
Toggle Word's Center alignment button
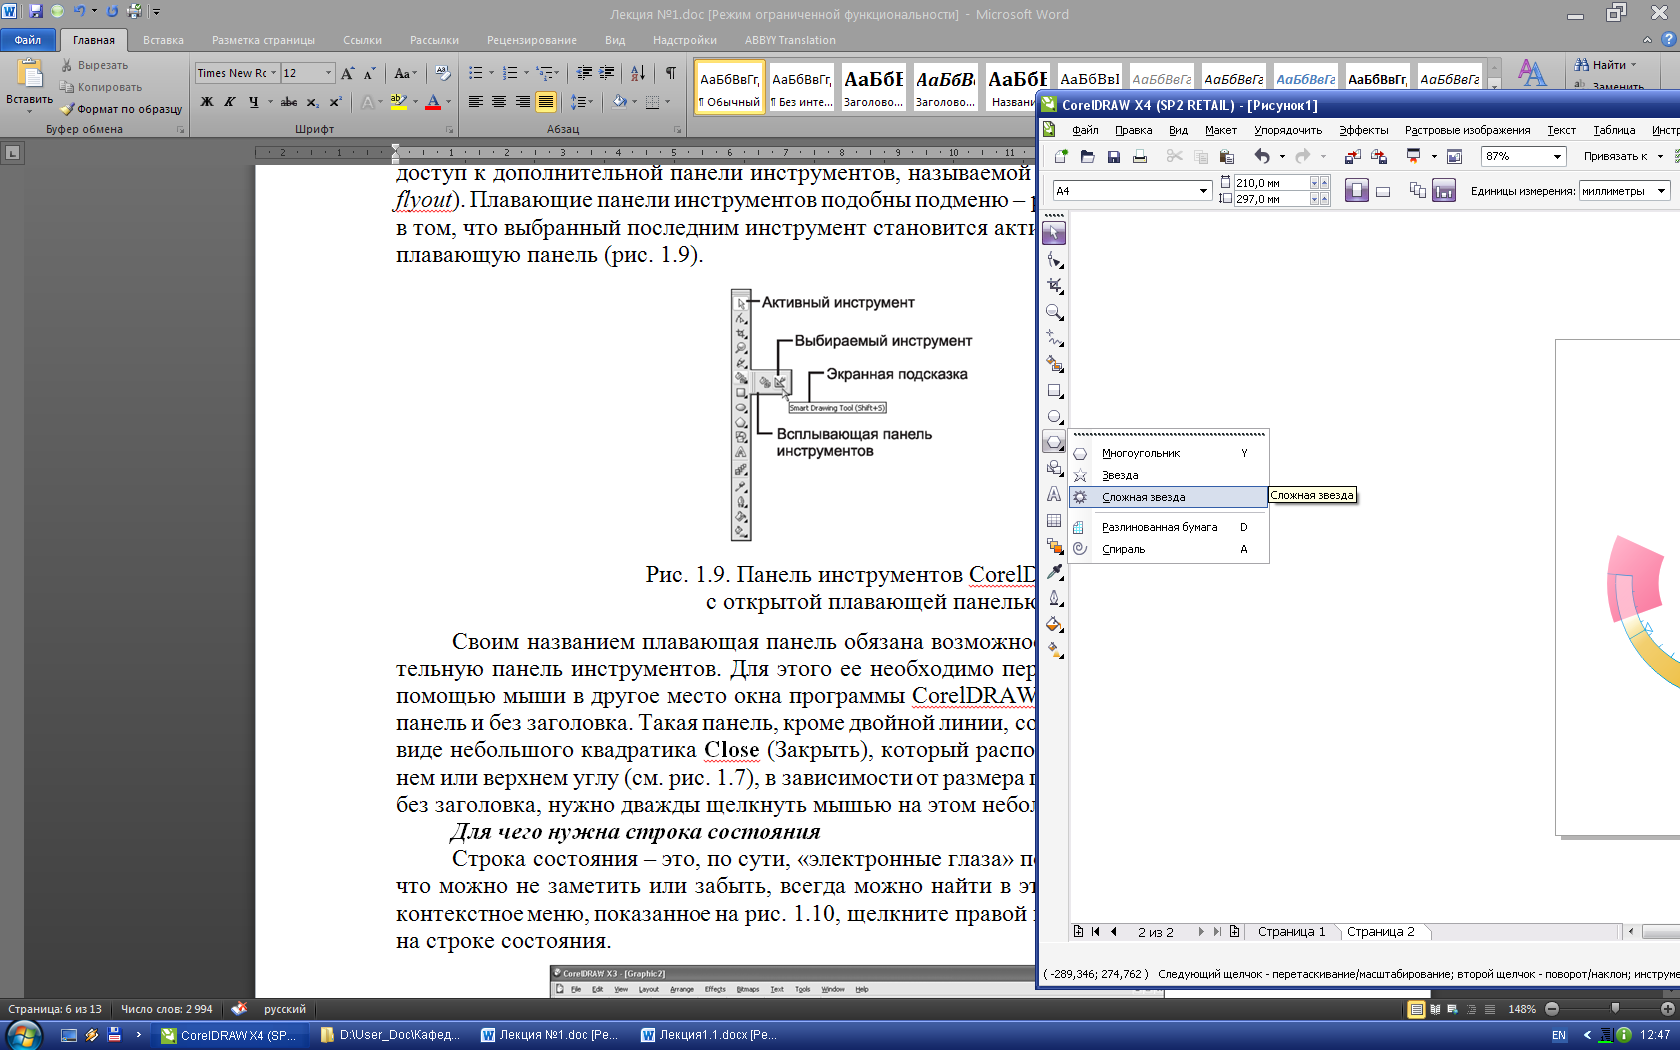pyautogui.click(x=499, y=102)
